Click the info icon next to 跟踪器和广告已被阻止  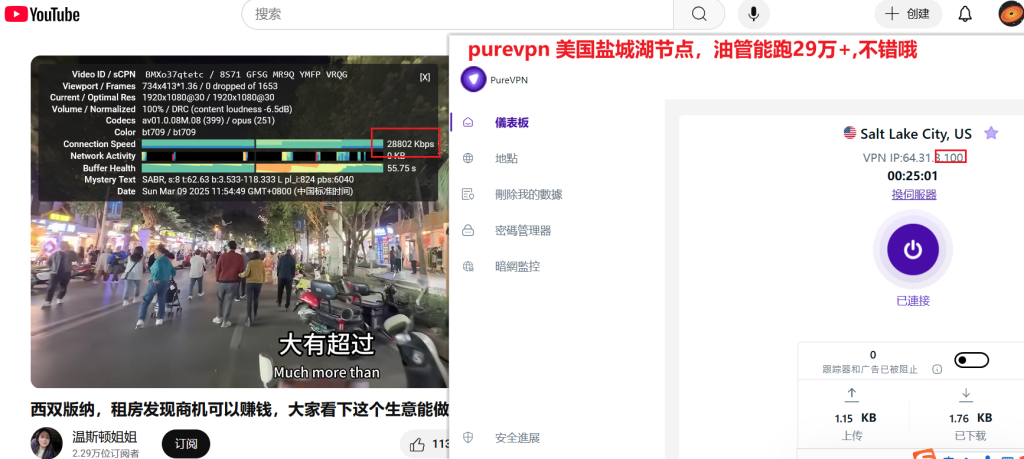[x=937, y=370]
